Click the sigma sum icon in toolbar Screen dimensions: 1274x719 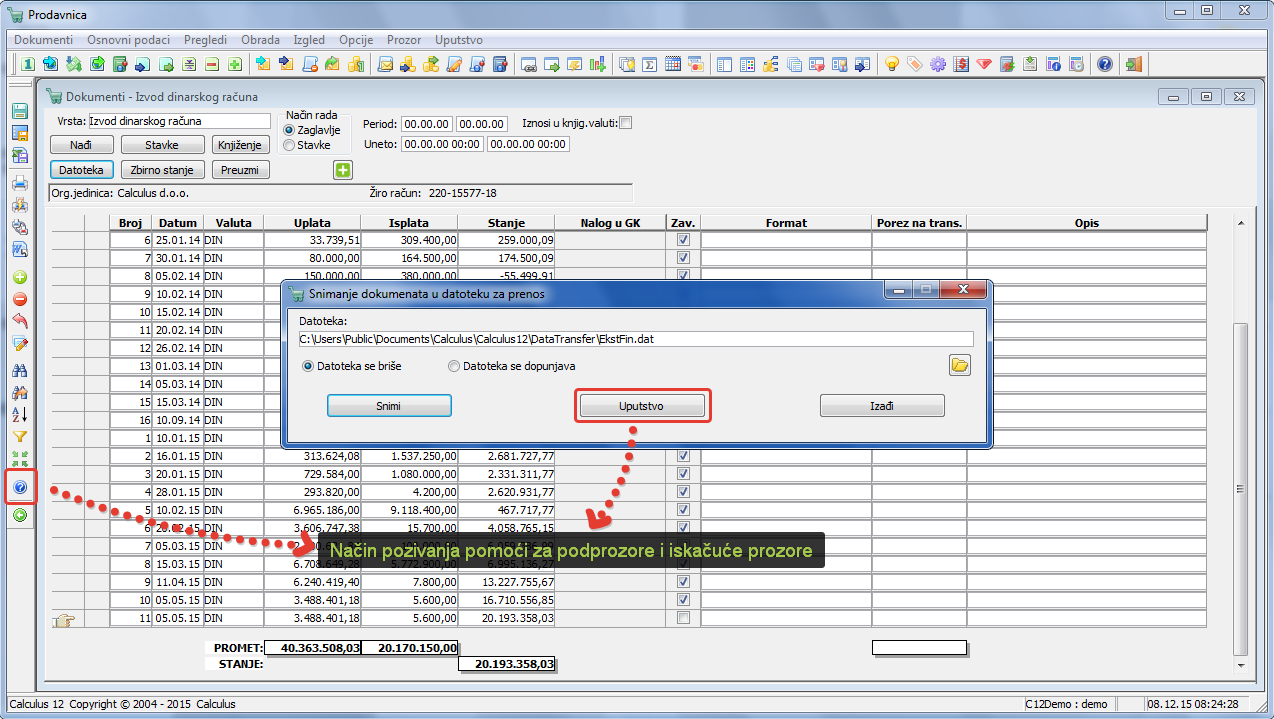pos(649,65)
